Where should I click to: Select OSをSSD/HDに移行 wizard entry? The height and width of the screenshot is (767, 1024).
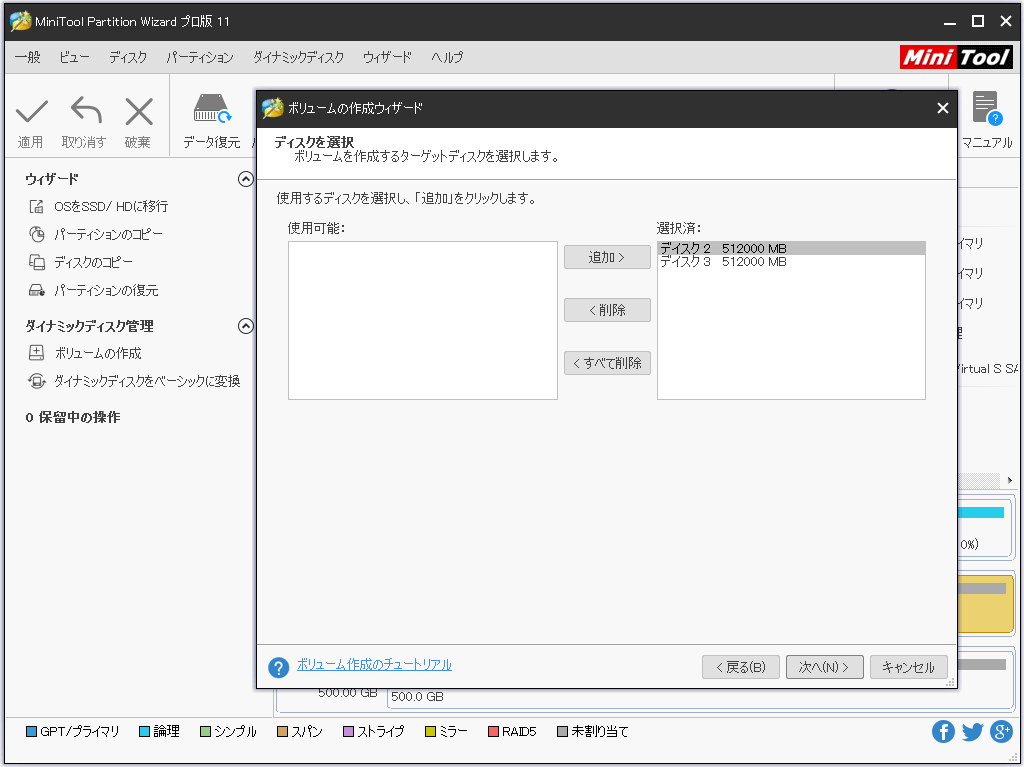pyautogui.click(x=111, y=206)
